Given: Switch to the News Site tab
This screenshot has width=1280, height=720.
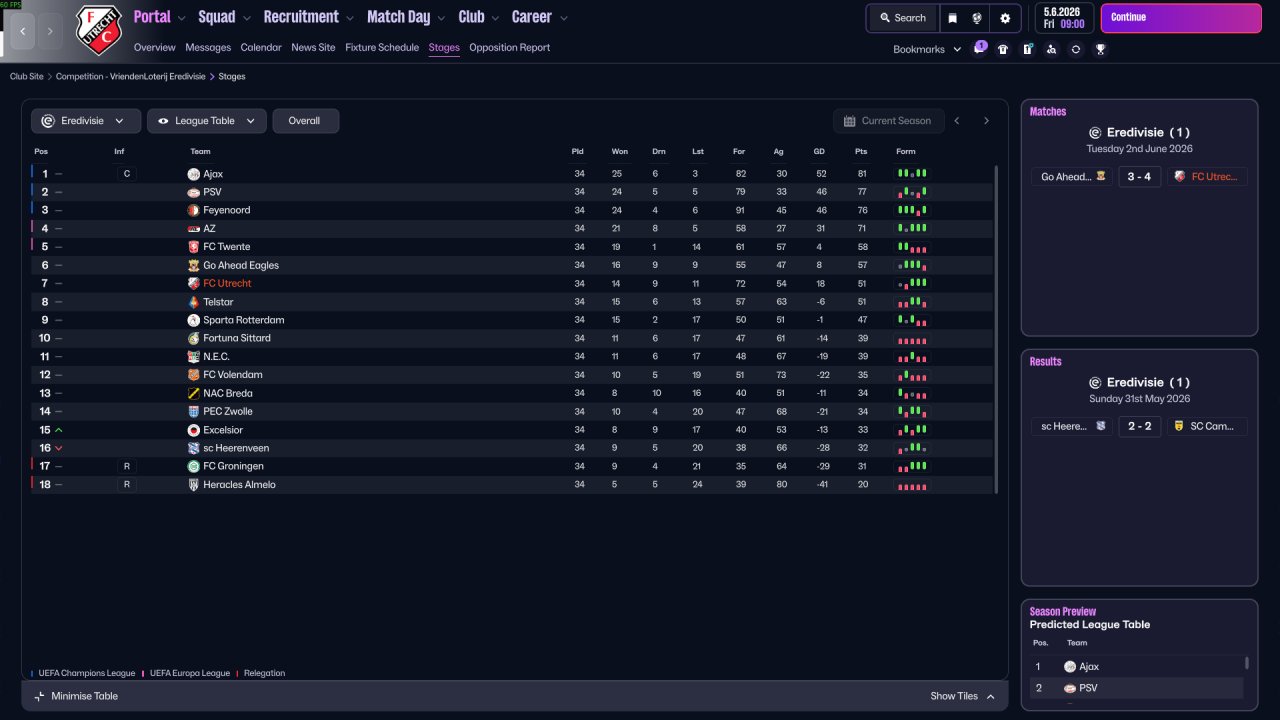Looking at the screenshot, I should (313, 47).
